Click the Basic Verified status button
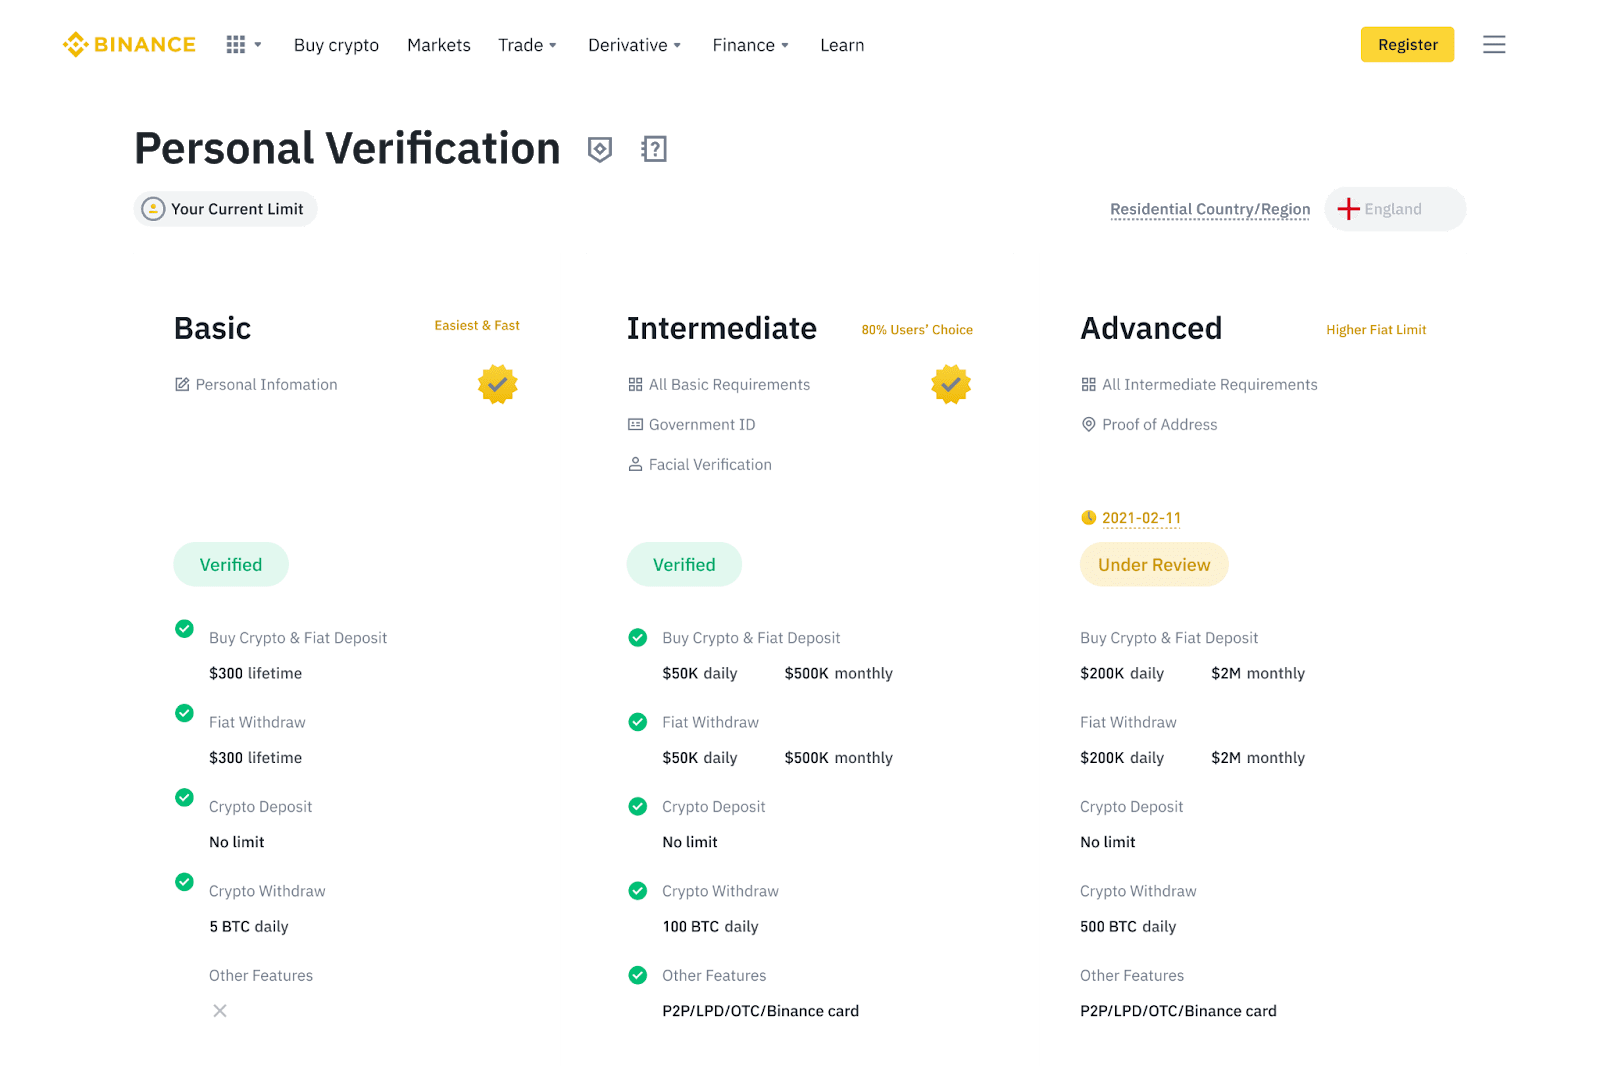Screen dimensions: 1600x1066 pyautogui.click(x=231, y=564)
